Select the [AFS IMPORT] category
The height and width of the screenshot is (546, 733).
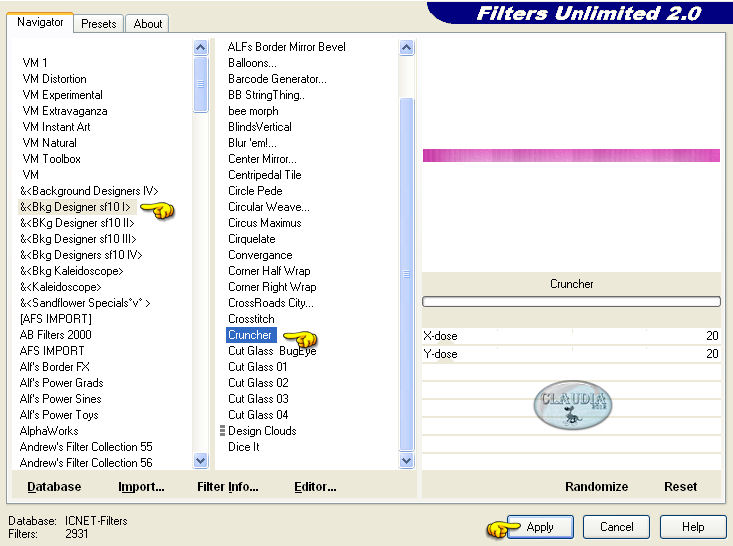click(56, 319)
